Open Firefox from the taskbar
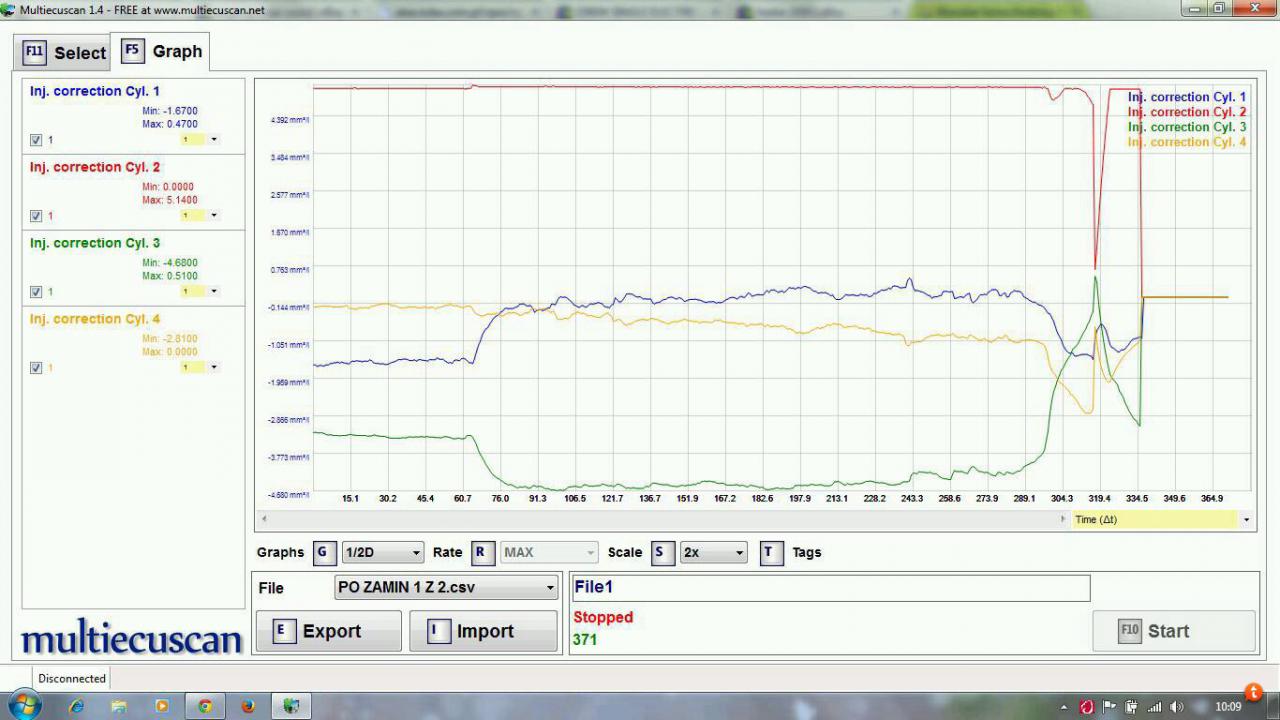Screen dimensions: 1280x720 (248, 706)
